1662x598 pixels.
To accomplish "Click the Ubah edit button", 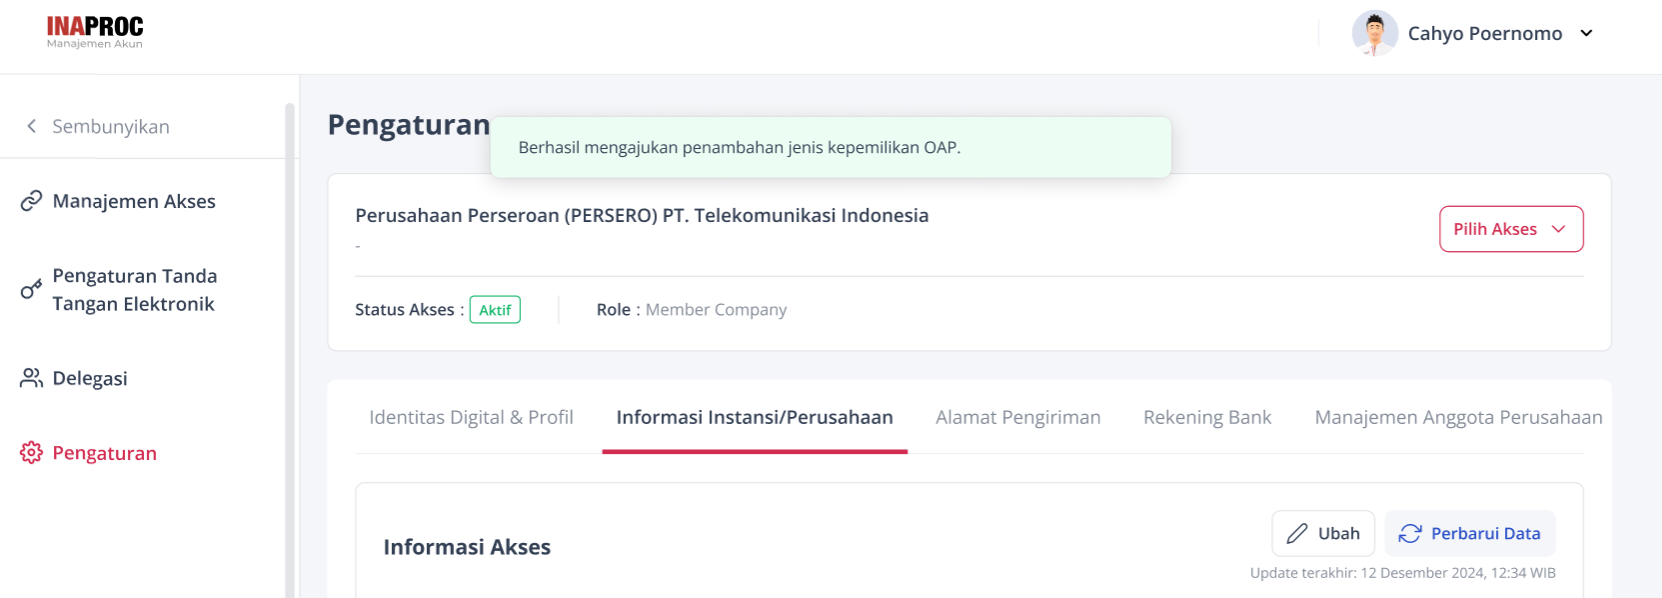I will [1323, 533].
